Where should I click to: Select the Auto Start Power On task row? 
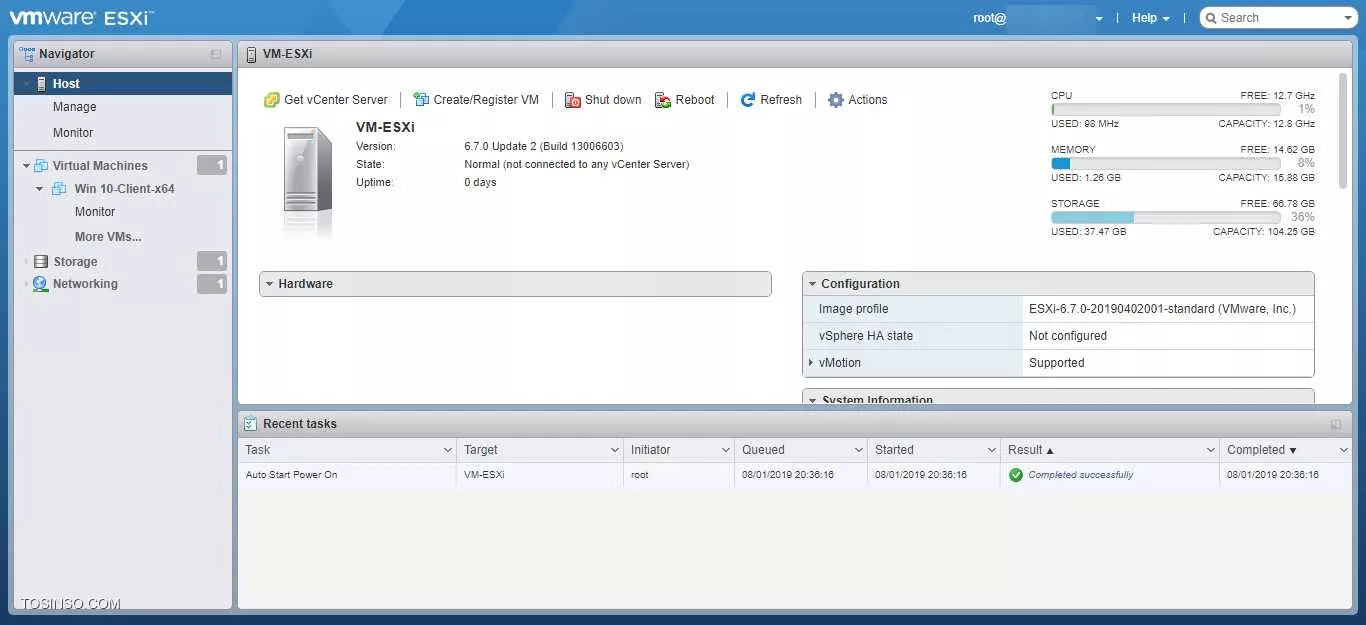794,475
